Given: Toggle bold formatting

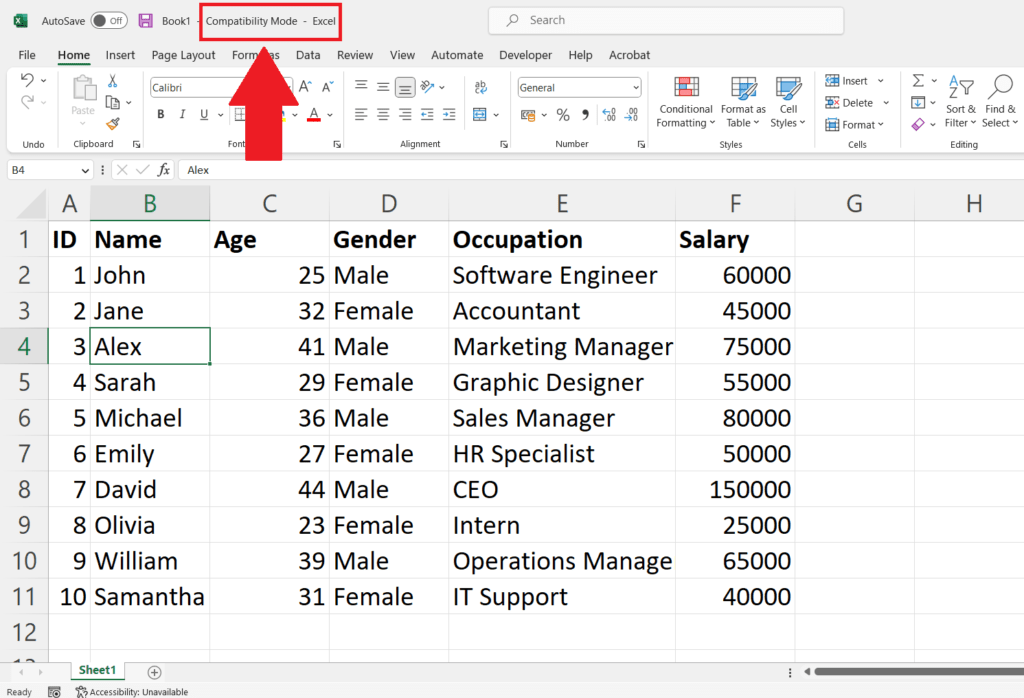Looking at the screenshot, I should (160, 114).
